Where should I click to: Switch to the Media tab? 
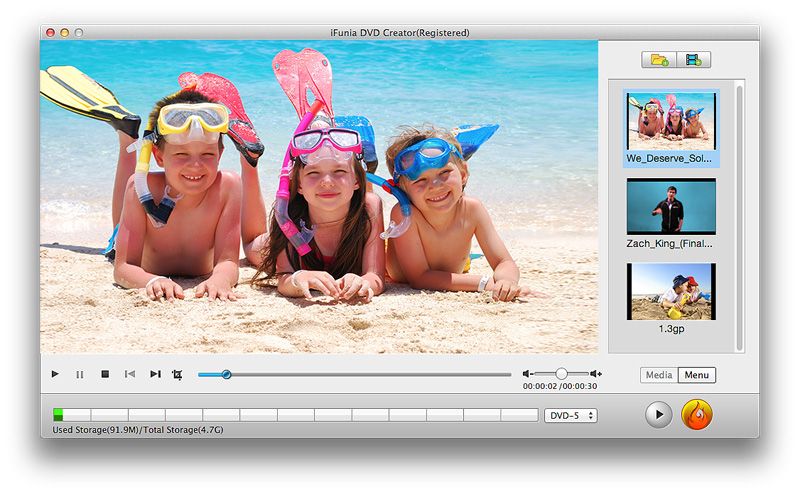[x=659, y=376]
